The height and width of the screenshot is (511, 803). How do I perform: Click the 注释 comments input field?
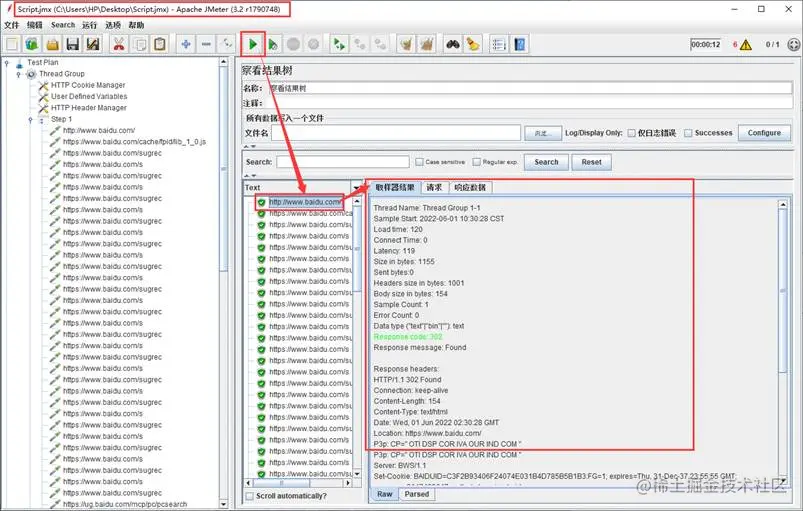tap(531, 103)
